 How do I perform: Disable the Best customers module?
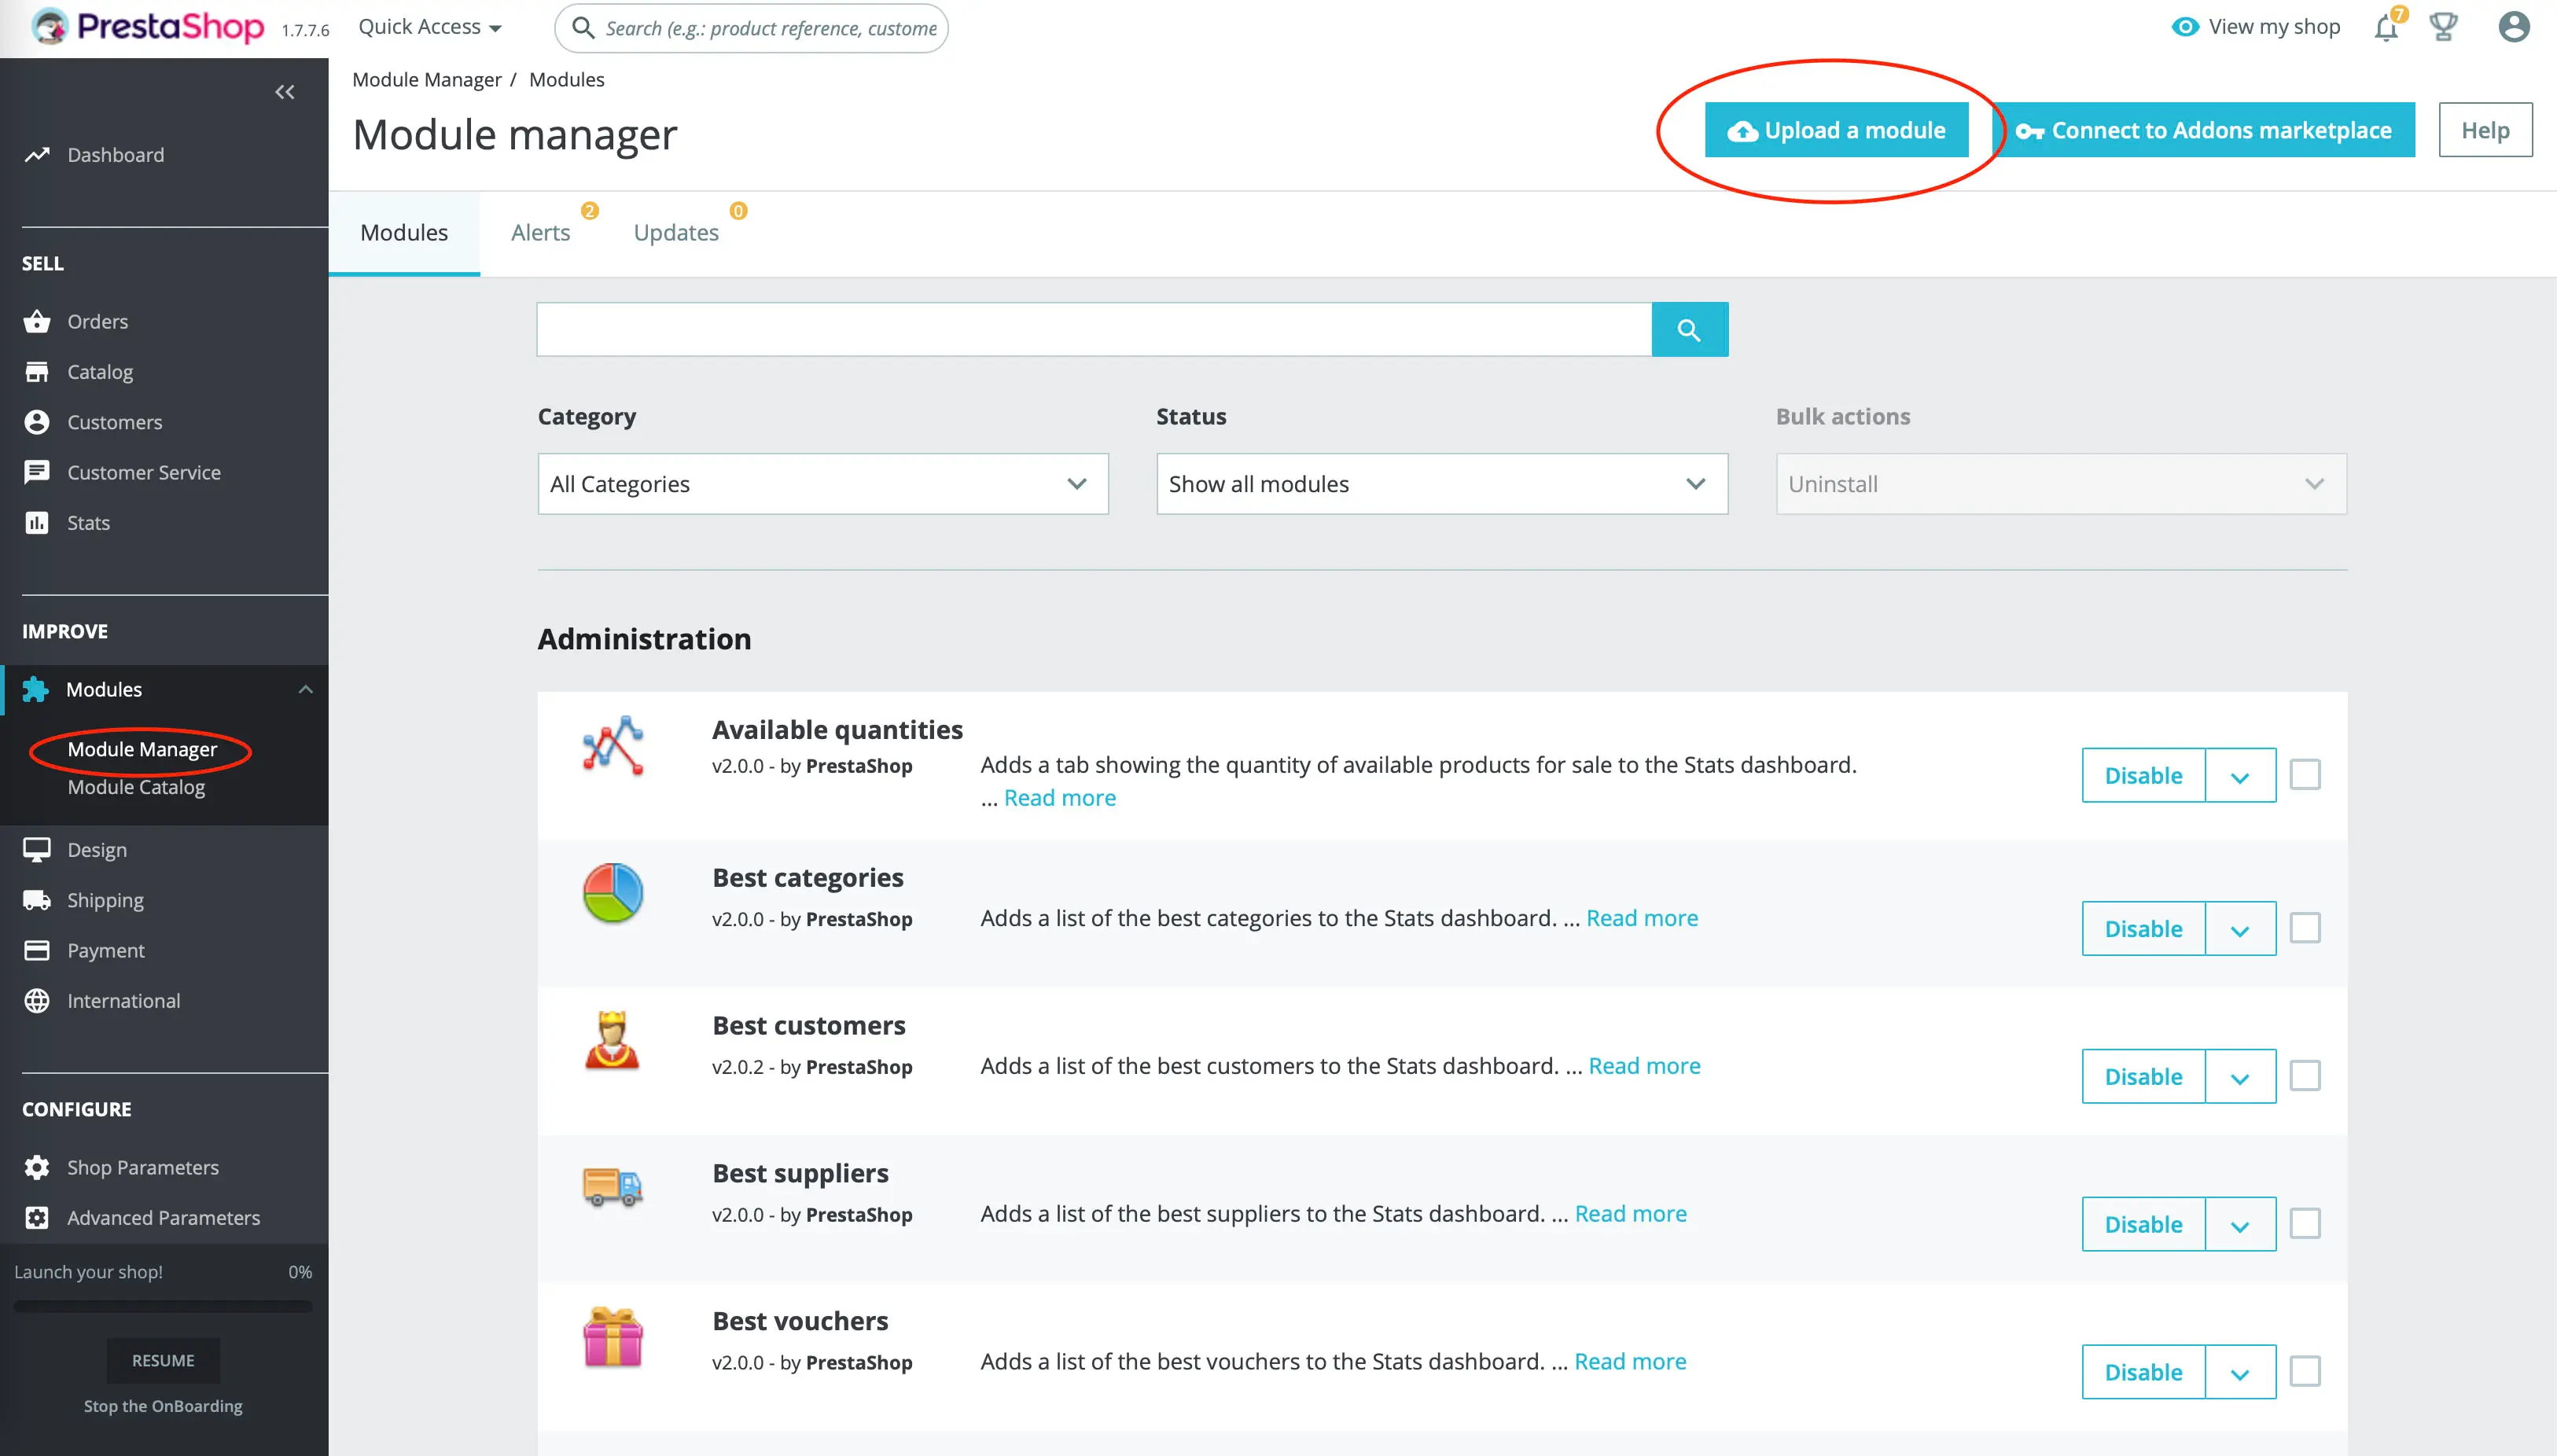[x=2143, y=1077]
